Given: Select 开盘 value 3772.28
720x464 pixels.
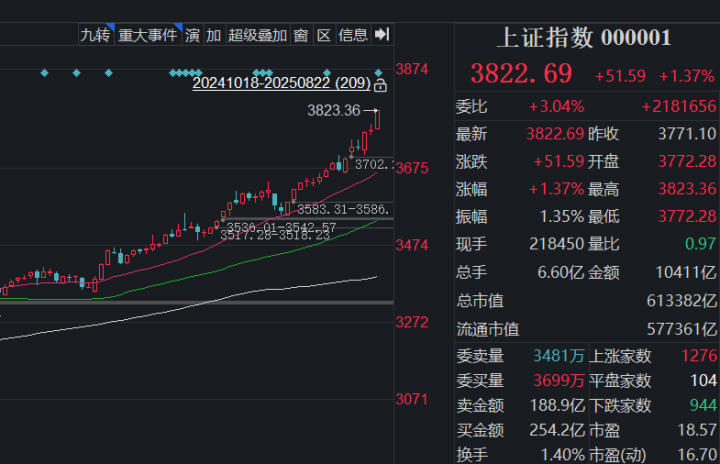Looking at the screenshot, I should click(687, 161).
